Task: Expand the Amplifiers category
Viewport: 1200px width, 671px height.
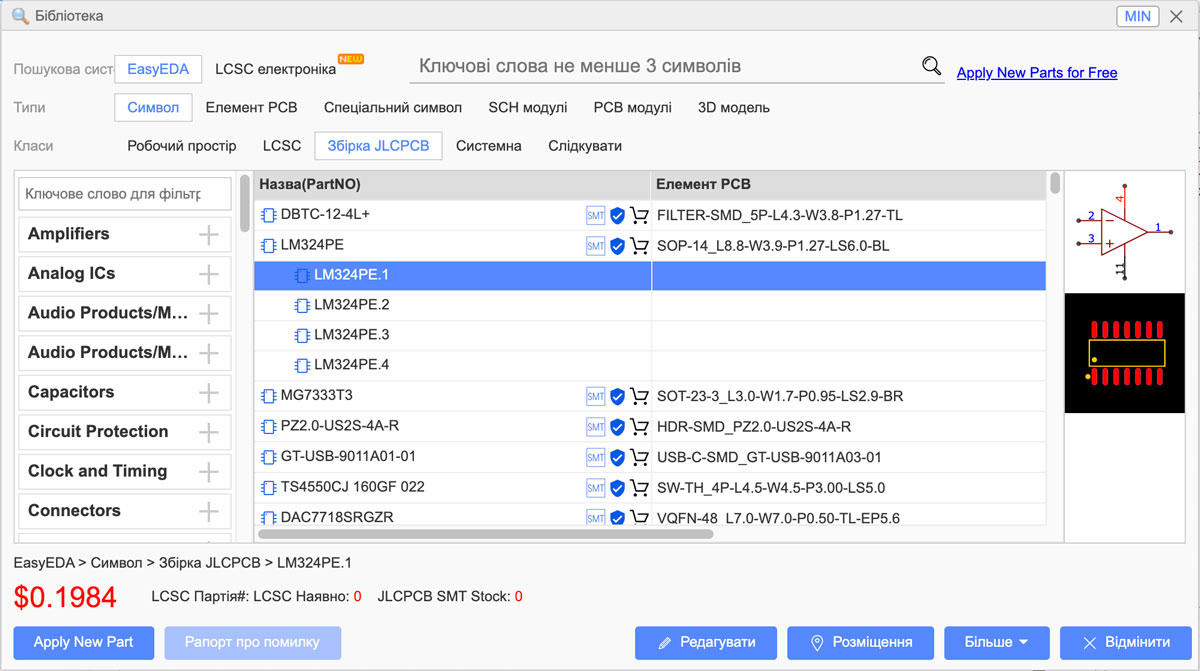Action: pos(208,235)
